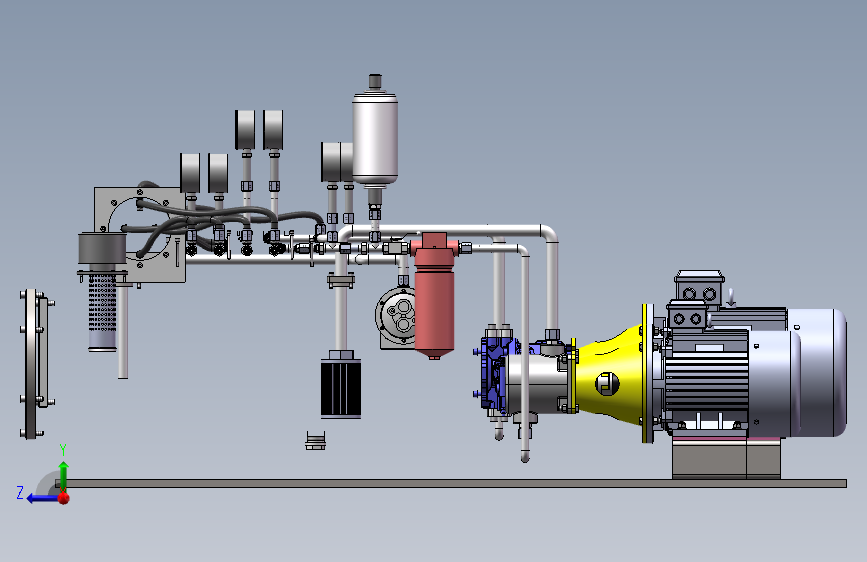Click the Z axis label
867x562 pixels.
click(x=20, y=492)
